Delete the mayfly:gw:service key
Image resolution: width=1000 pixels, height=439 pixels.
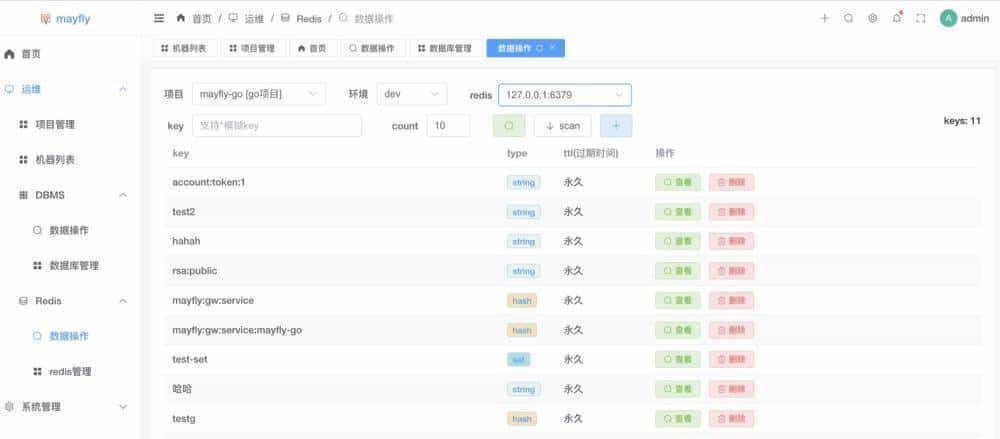[x=731, y=301]
